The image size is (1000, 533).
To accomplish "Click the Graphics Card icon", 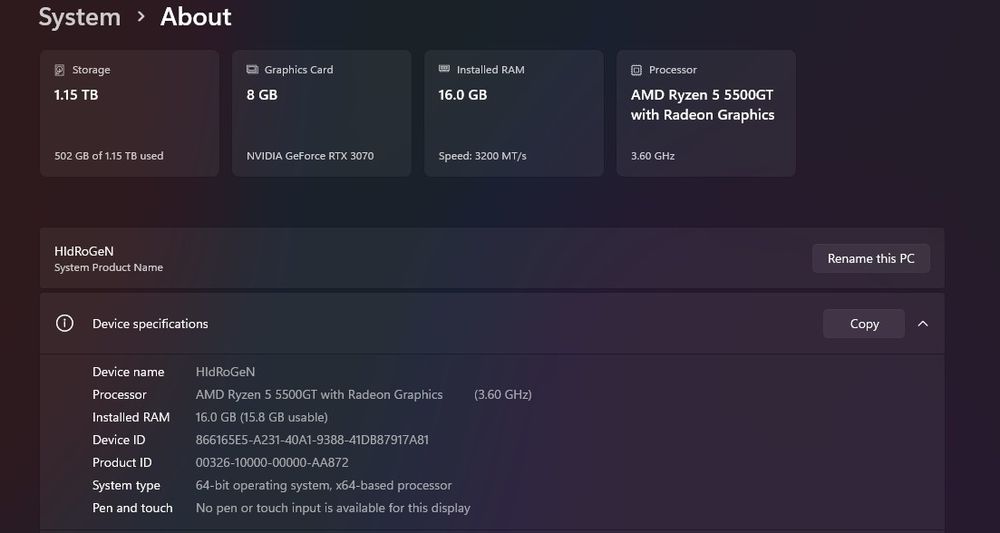I will coord(253,69).
